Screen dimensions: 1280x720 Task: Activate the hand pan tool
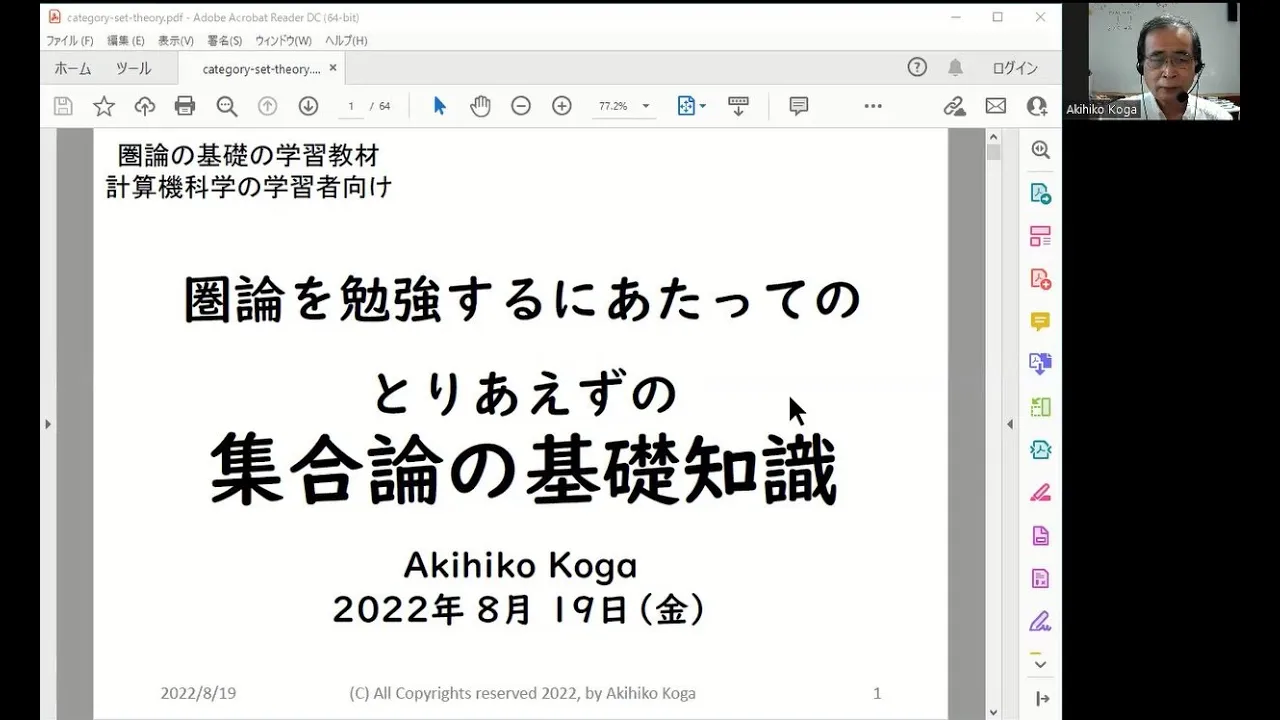point(480,106)
